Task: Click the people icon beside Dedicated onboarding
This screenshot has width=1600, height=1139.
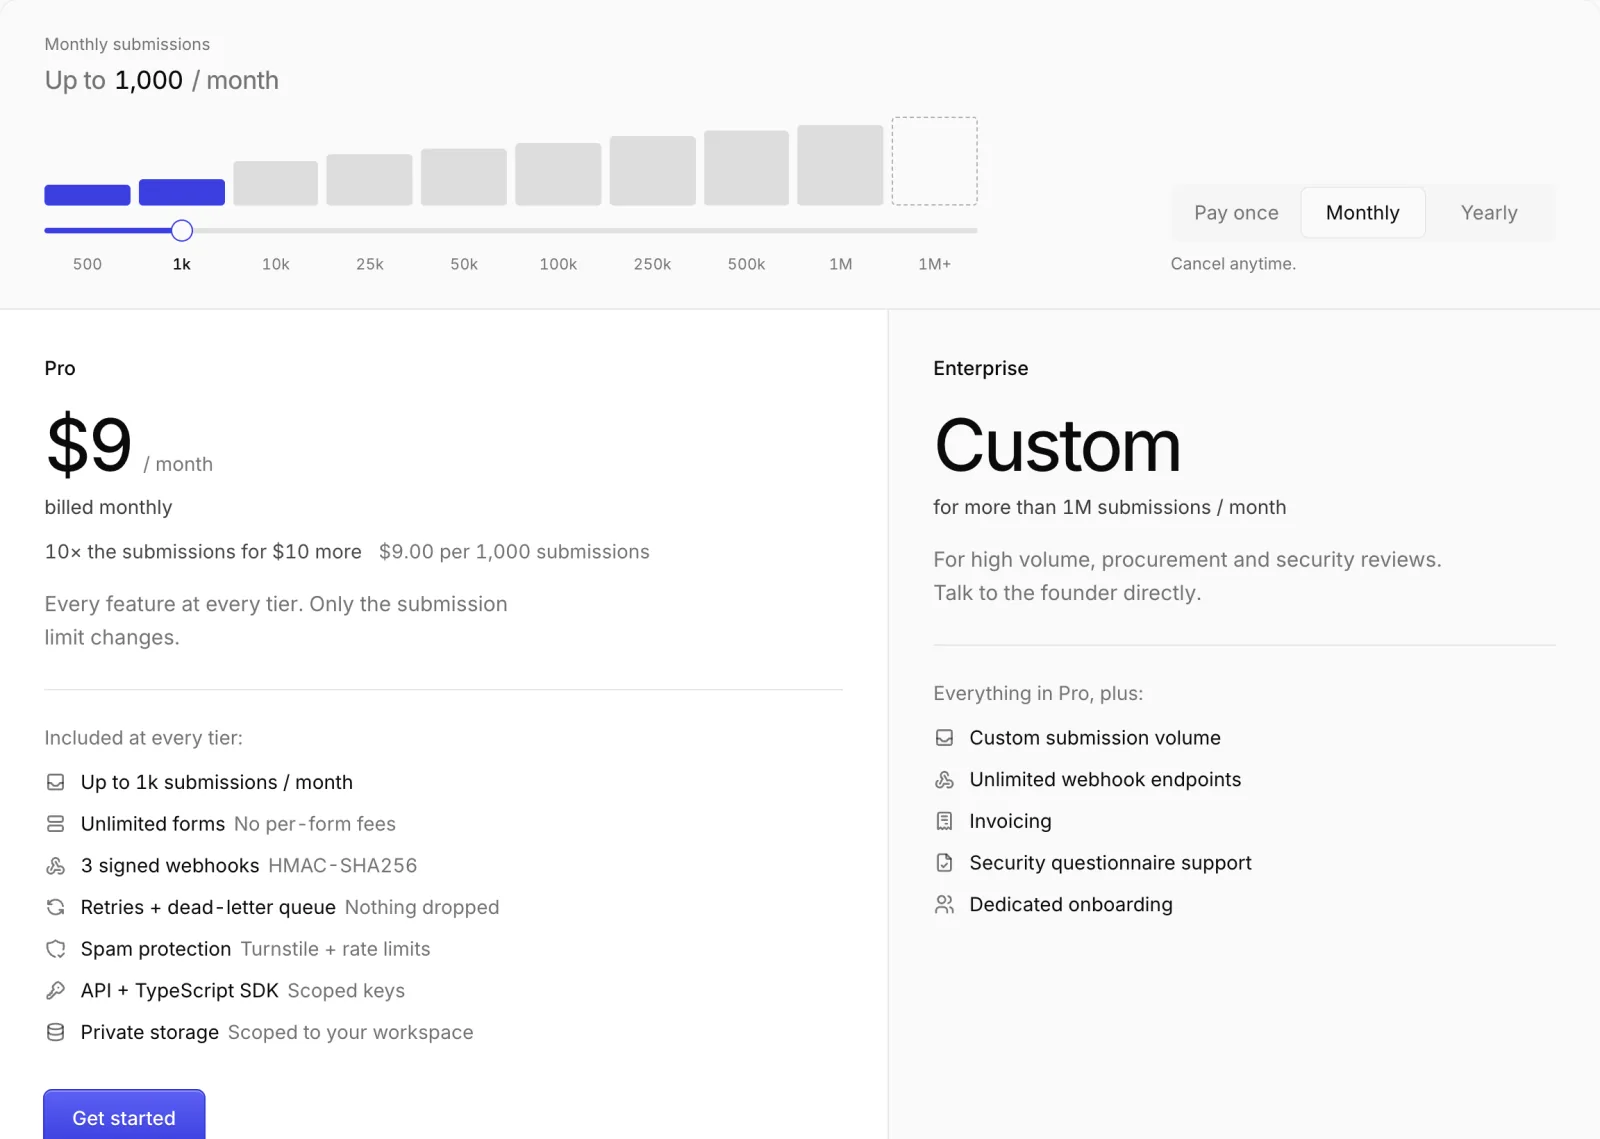Action: coord(944,905)
